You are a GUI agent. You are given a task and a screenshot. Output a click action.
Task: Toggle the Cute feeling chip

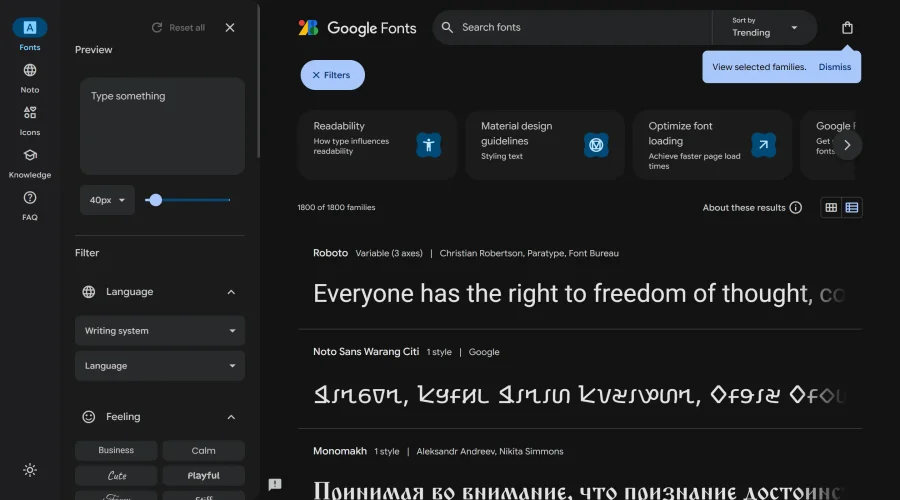click(116, 475)
